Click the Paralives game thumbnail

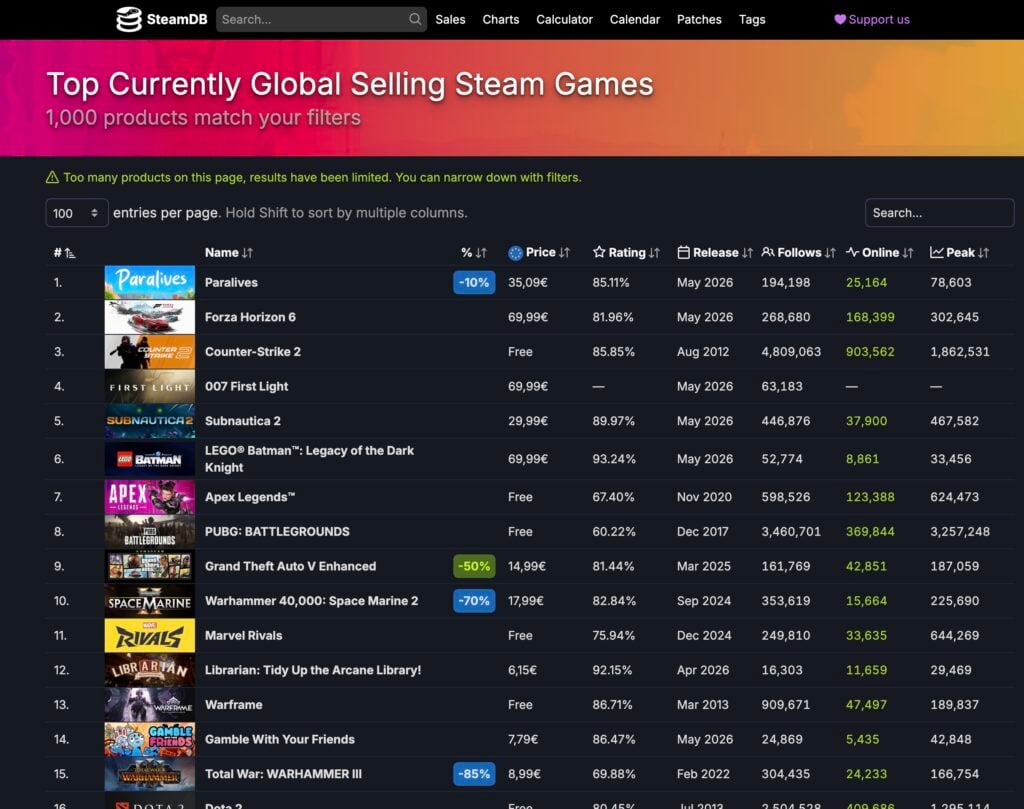point(150,282)
